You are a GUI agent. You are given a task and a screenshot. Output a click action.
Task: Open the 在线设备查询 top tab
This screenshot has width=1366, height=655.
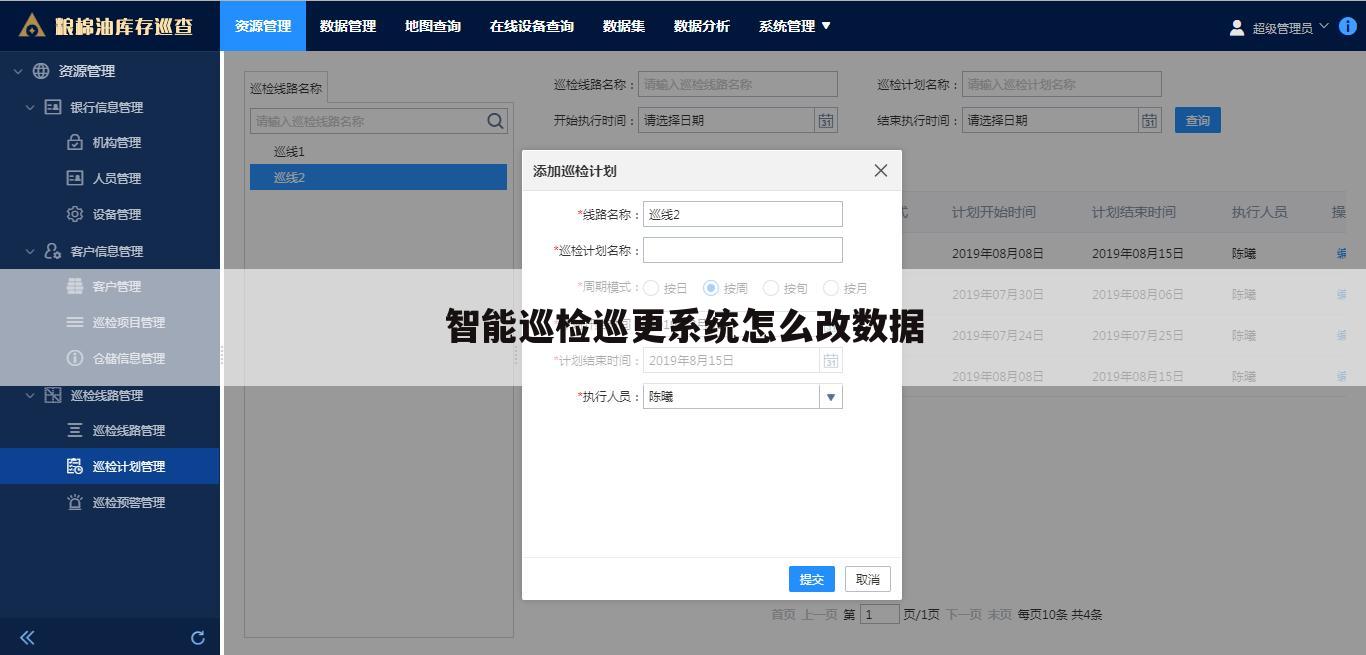point(532,26)
